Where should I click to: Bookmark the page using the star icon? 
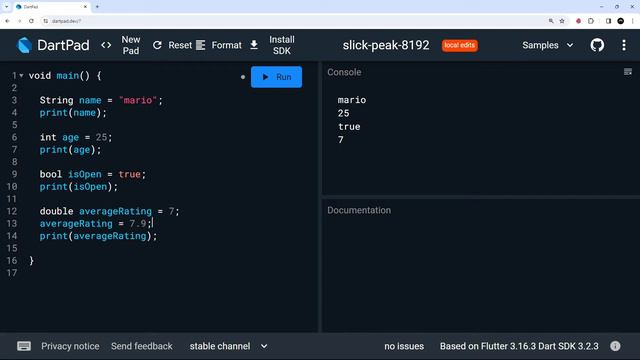point(562,21)
